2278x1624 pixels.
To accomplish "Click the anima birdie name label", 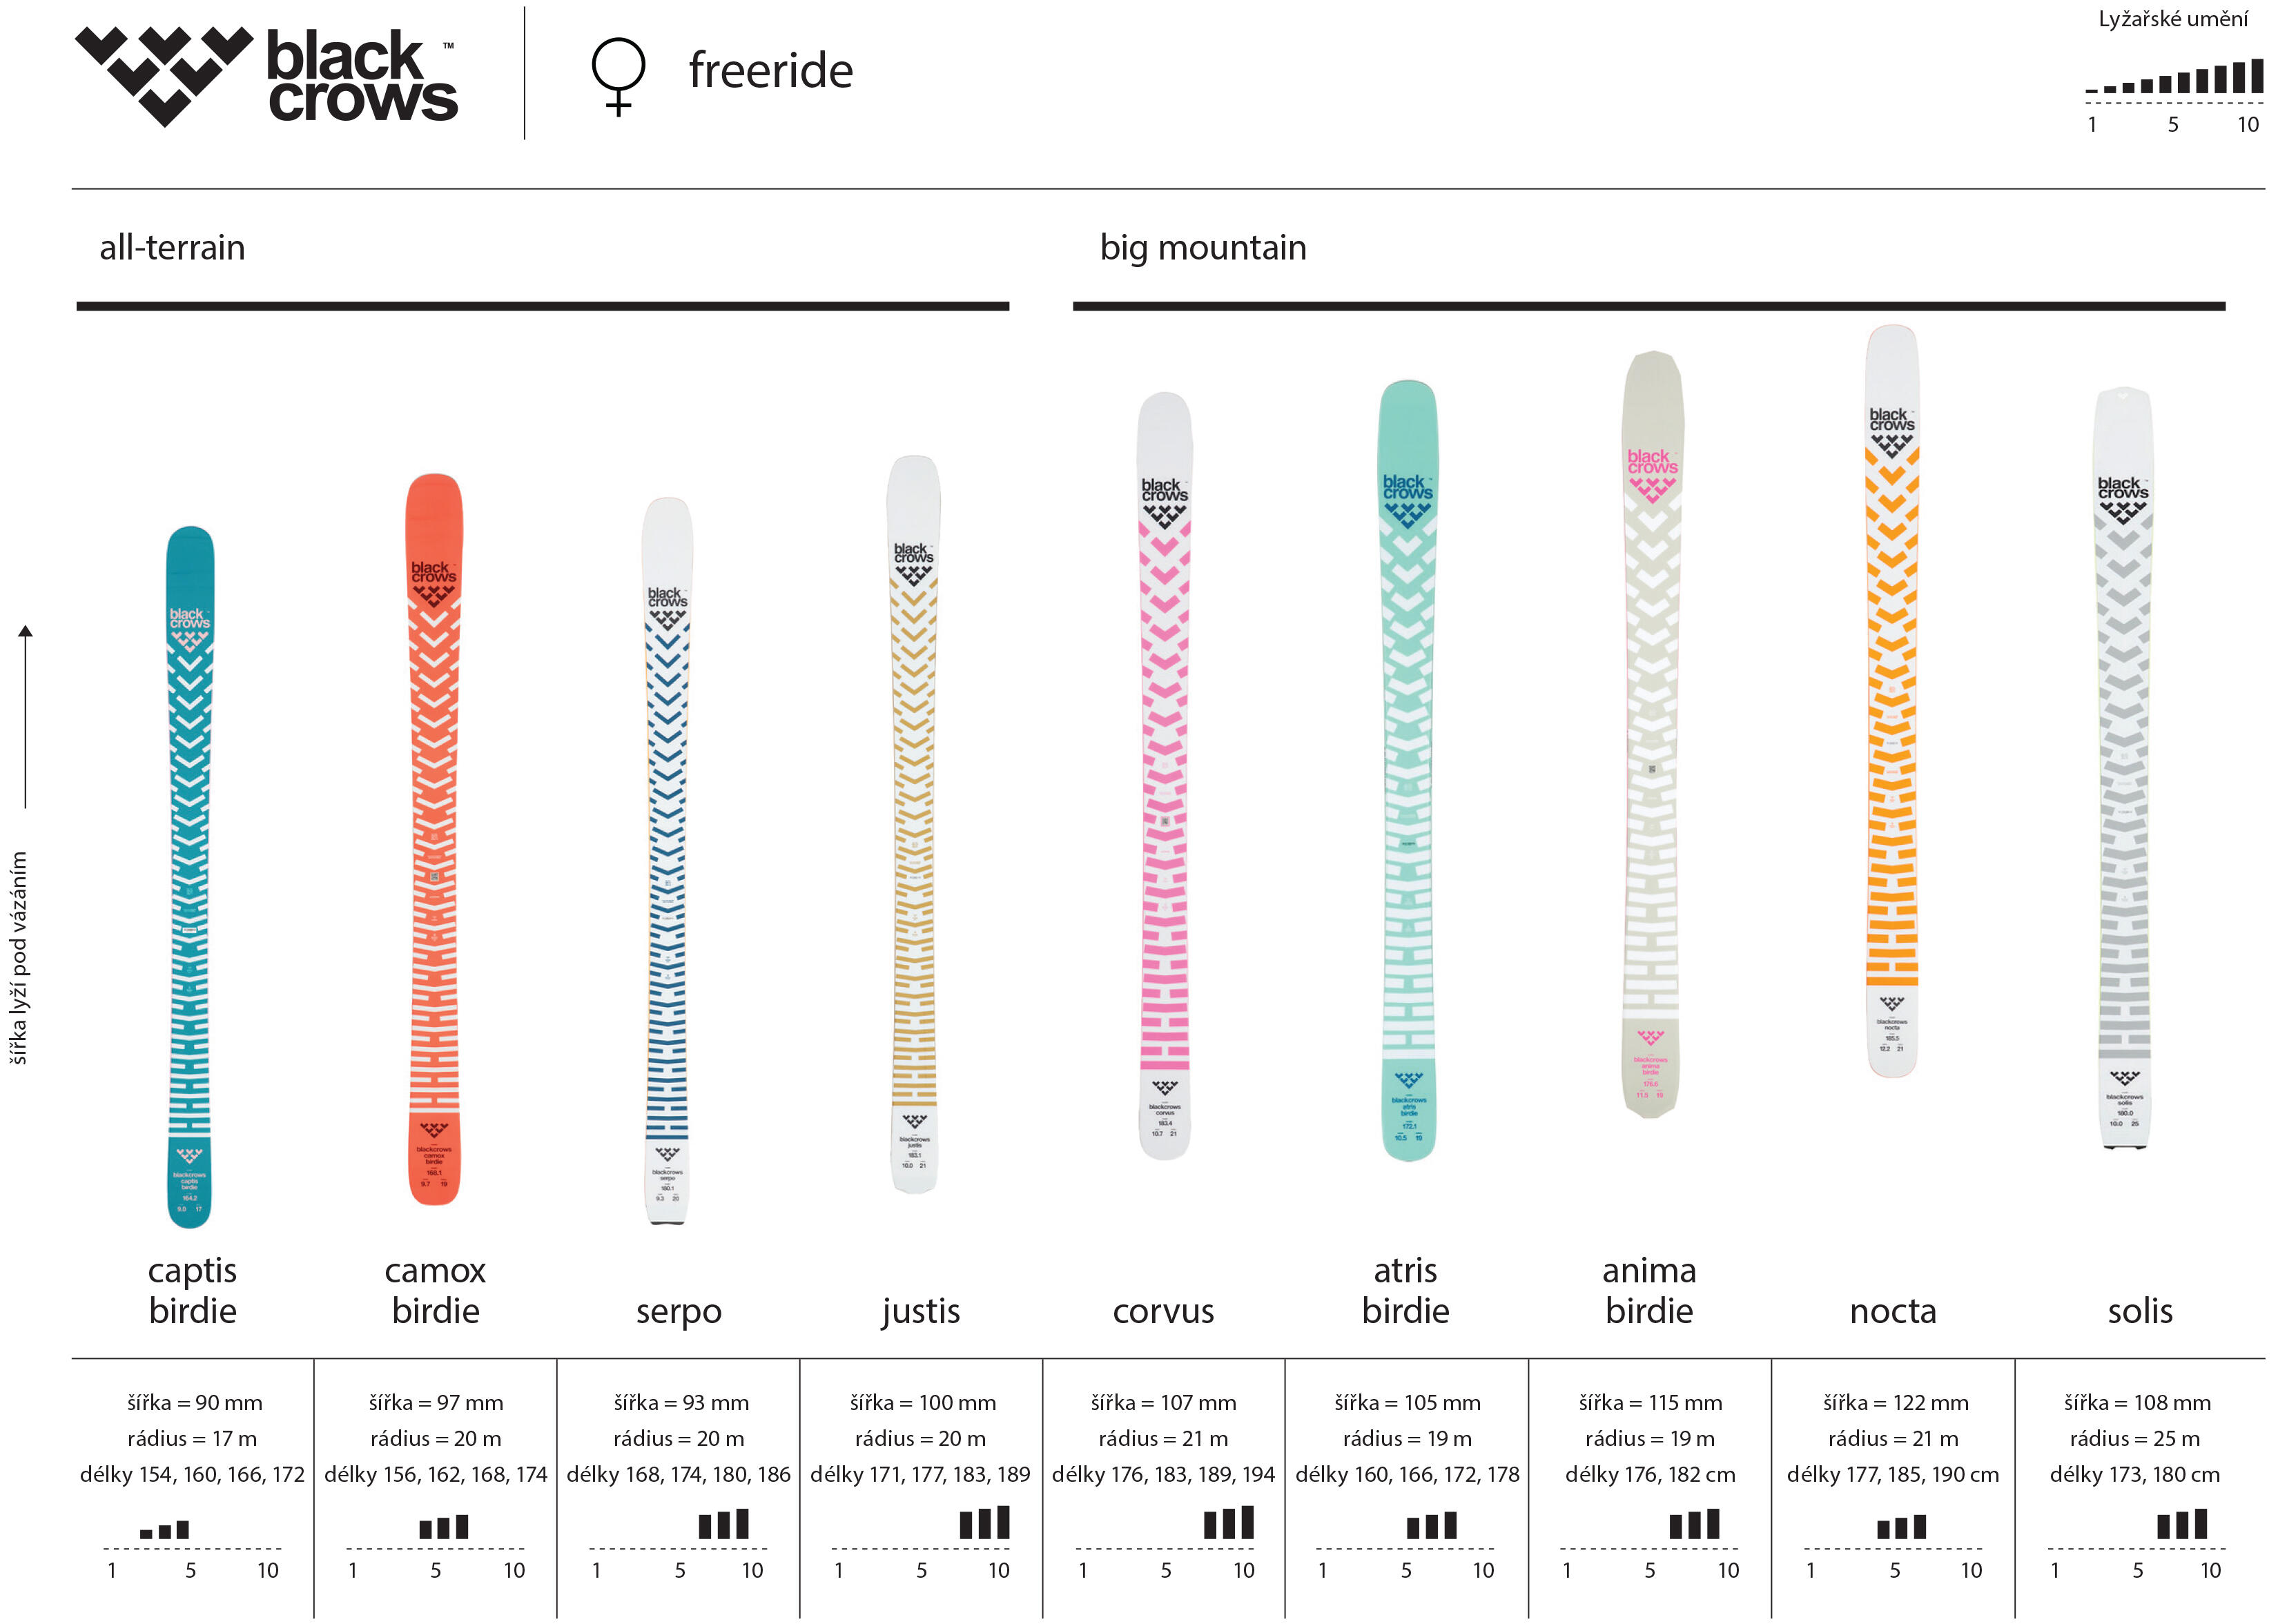I will pos(1649,1290).
